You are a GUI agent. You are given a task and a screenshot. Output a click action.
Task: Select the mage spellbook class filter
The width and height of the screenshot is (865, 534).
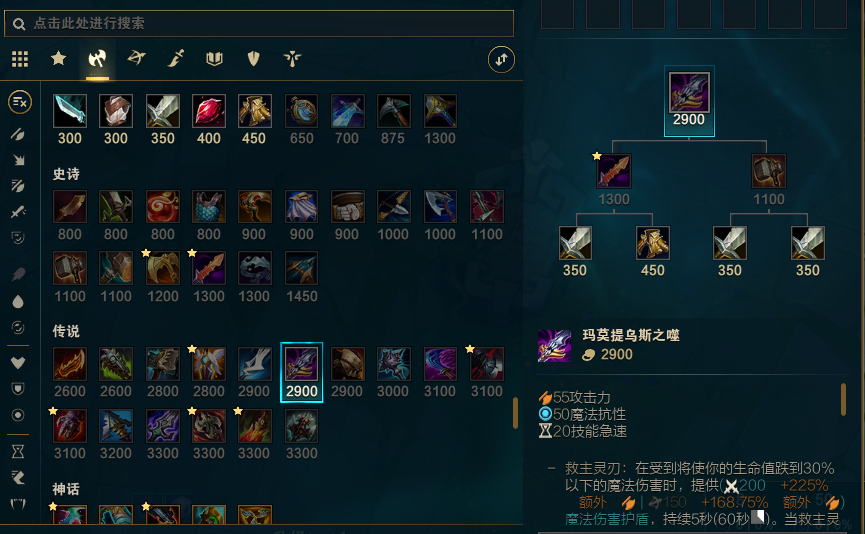tap(215, 58)
